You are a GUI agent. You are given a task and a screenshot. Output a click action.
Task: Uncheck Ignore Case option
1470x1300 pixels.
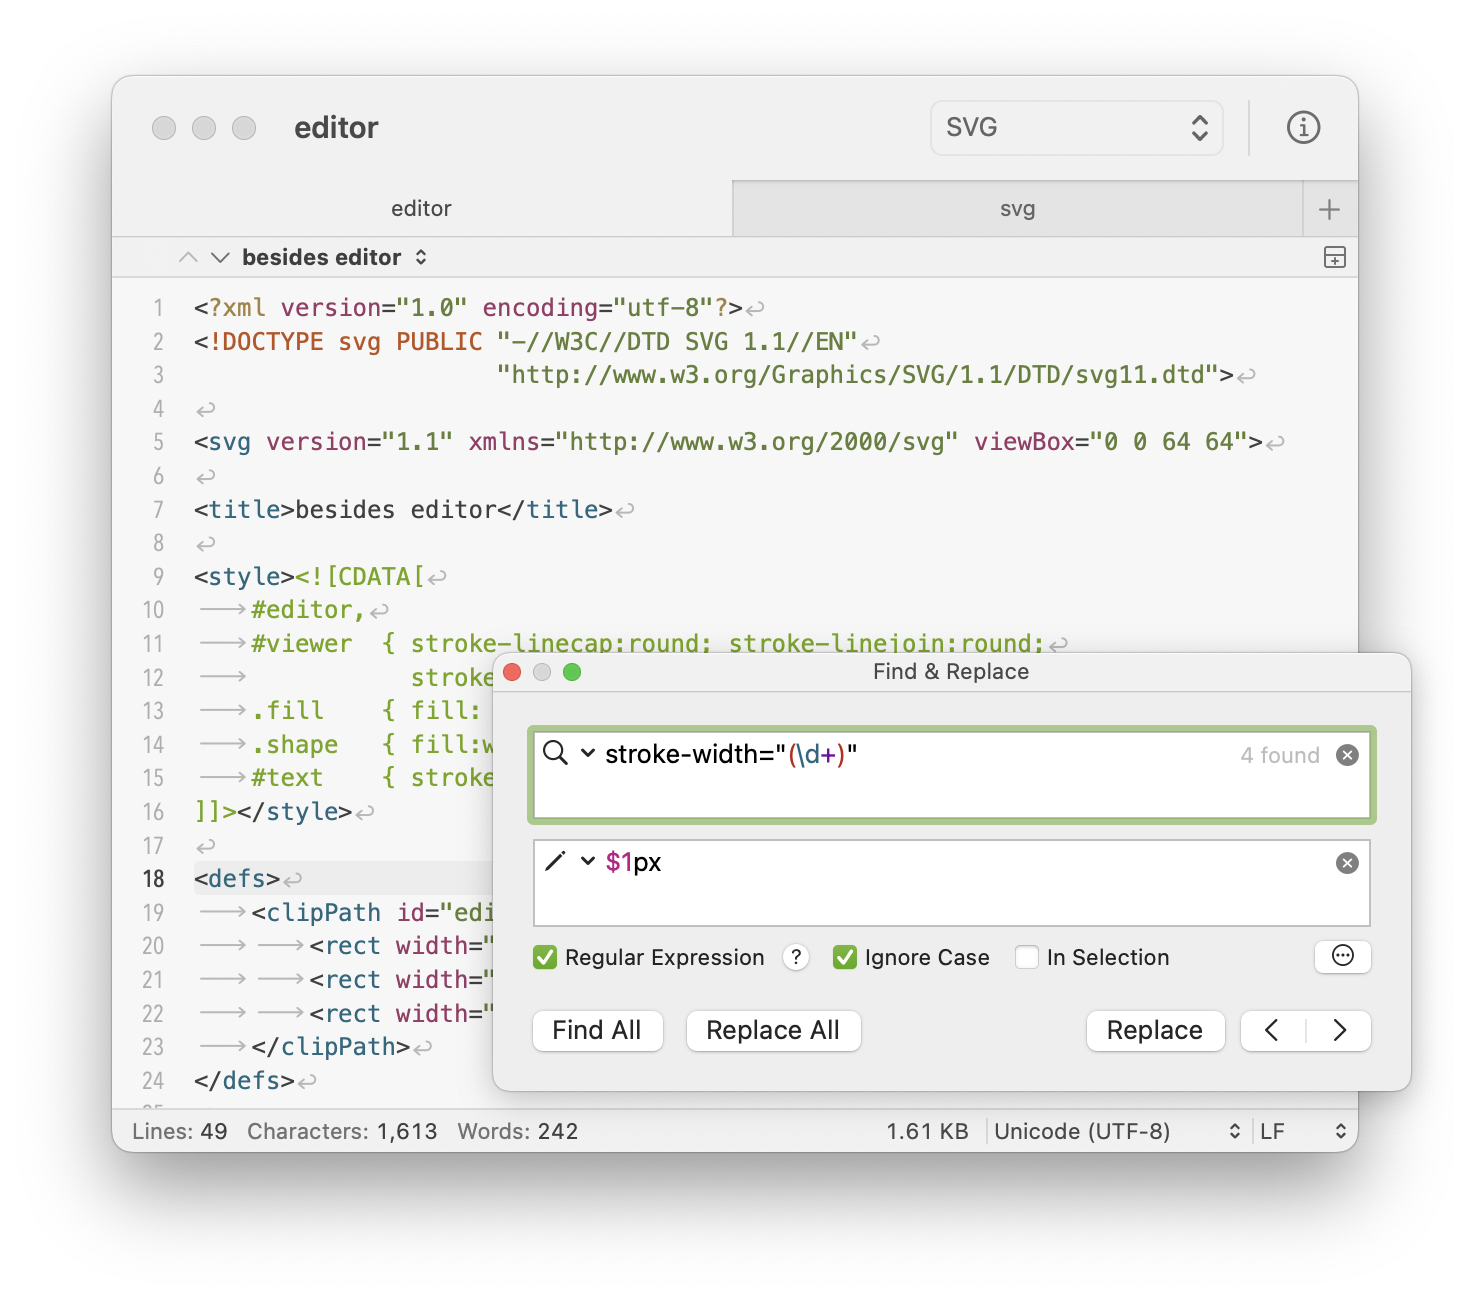click(845, 957)
